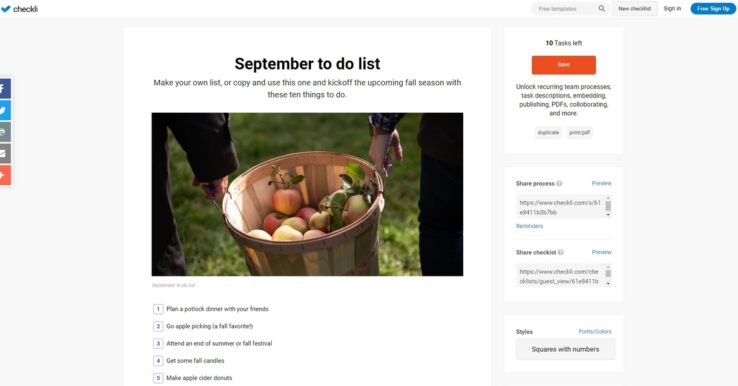The height and width of the screenshot is (386, 738).
Task: Click help icon beside Share checklist
Action: point(561,252)
